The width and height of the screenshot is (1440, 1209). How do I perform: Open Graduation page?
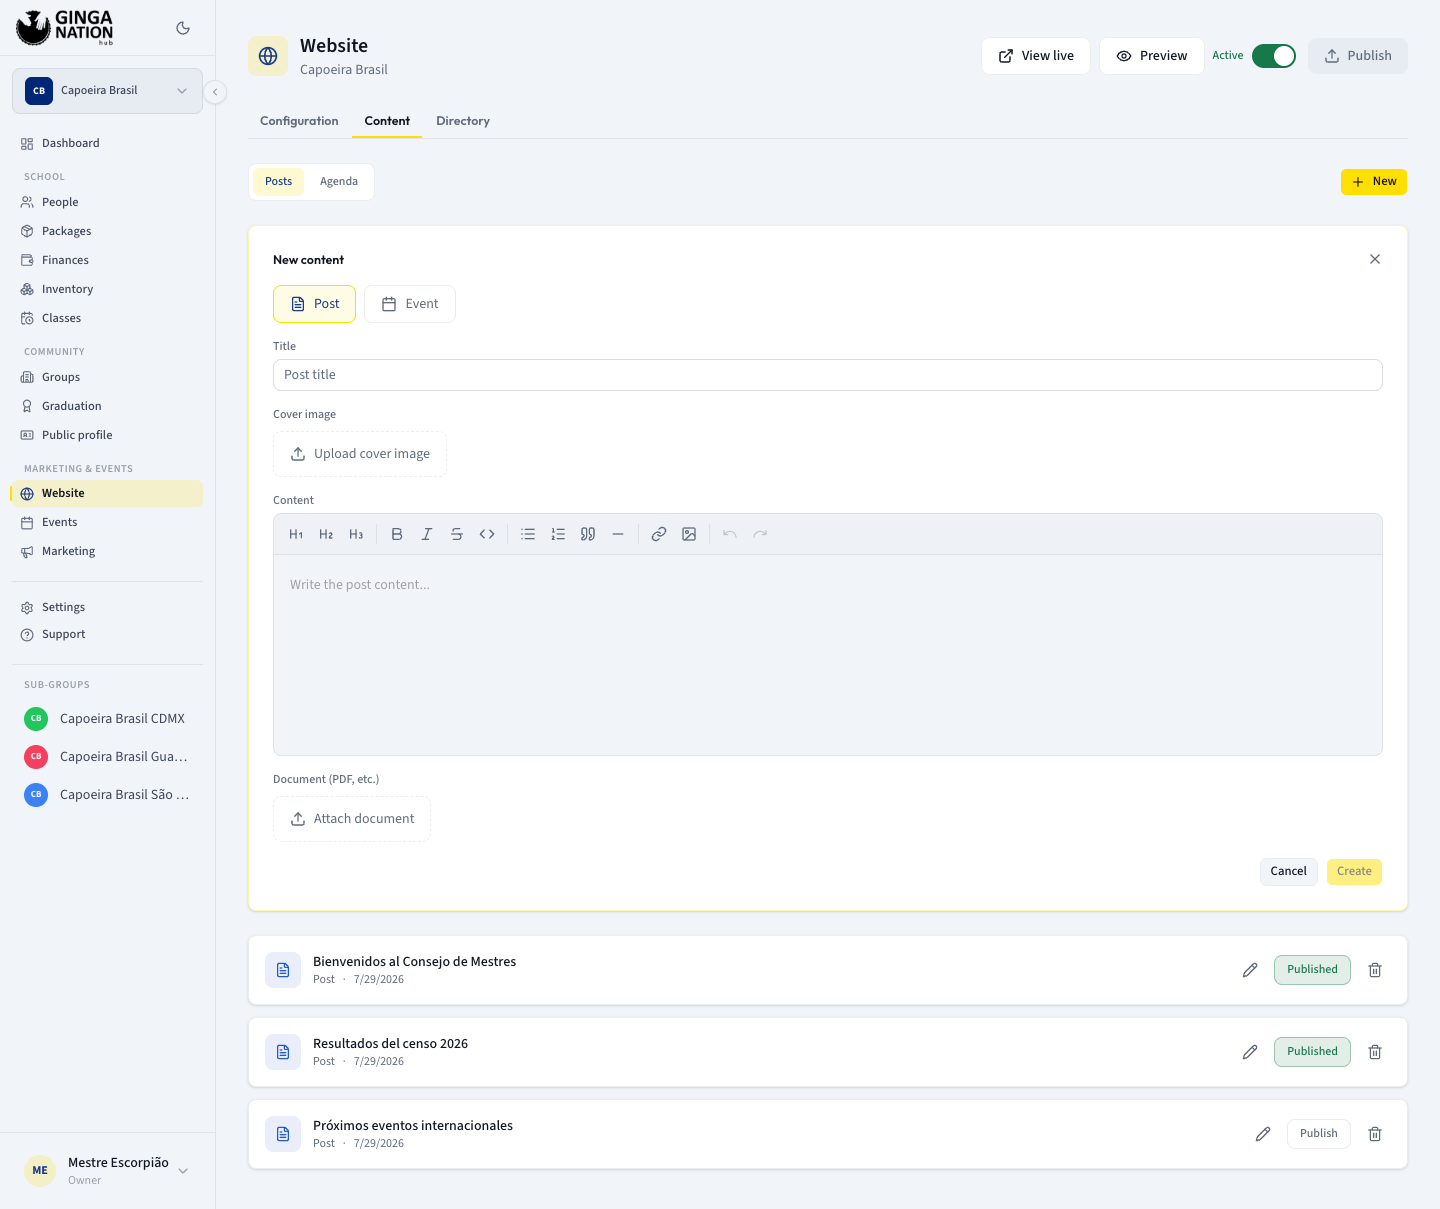tap(107, 406)
